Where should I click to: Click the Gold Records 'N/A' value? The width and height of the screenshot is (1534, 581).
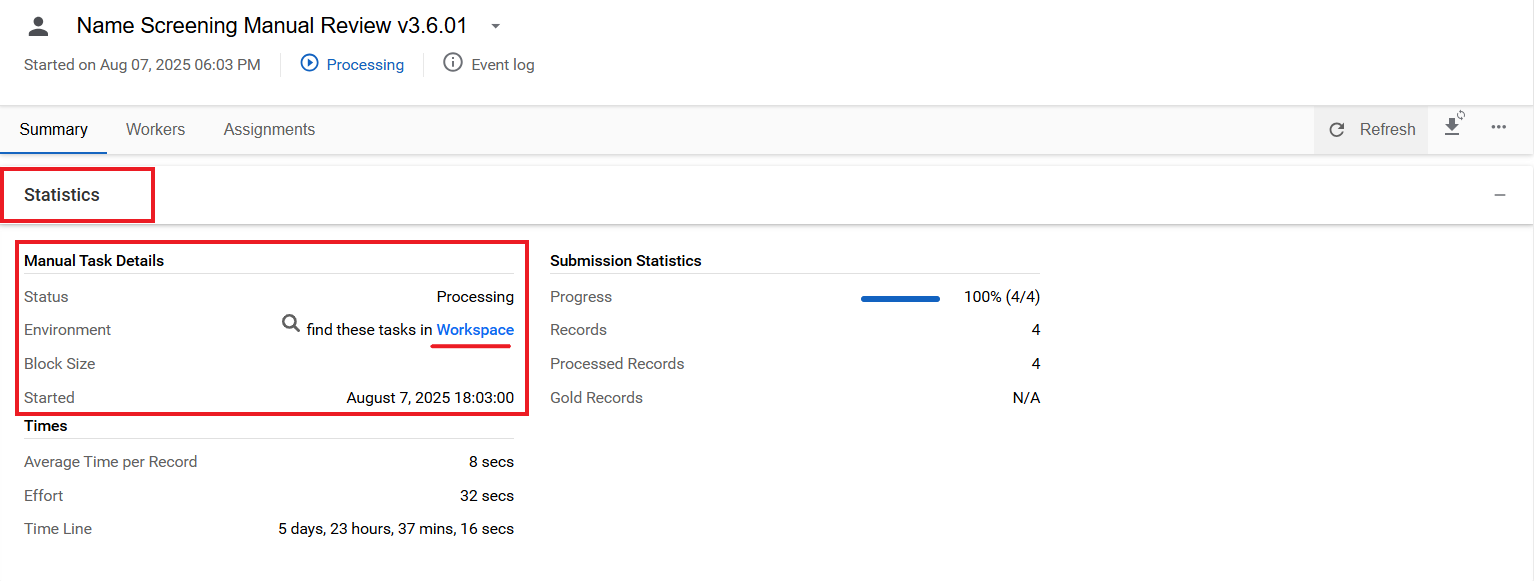1026,398
